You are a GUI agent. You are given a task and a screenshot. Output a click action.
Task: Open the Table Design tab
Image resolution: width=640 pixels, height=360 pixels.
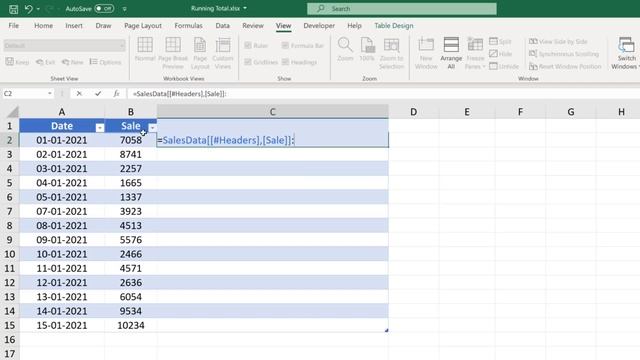pos(393,25)
